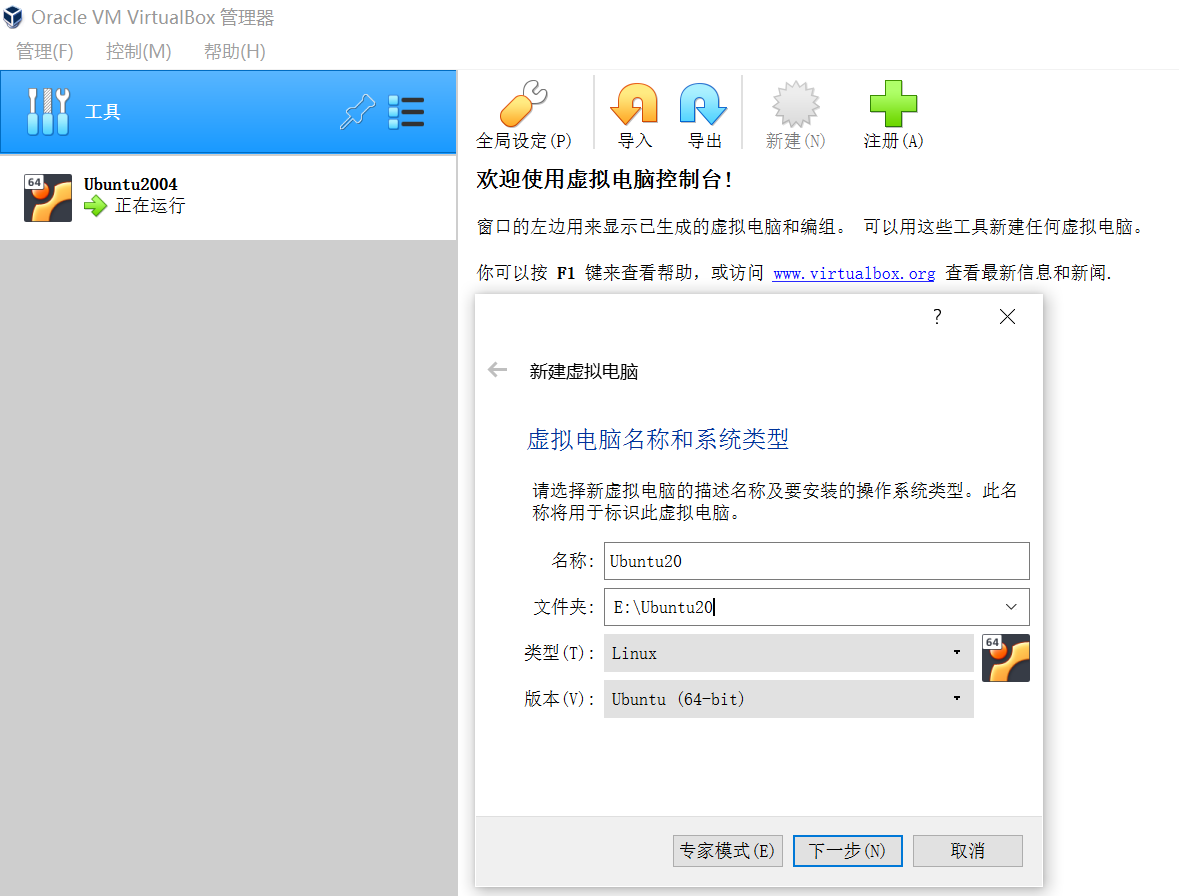Click the 欢迎使用虚拟电脑控制台 heading
This screenshot has height=896, width=1179.
click(x=605, y=180)
